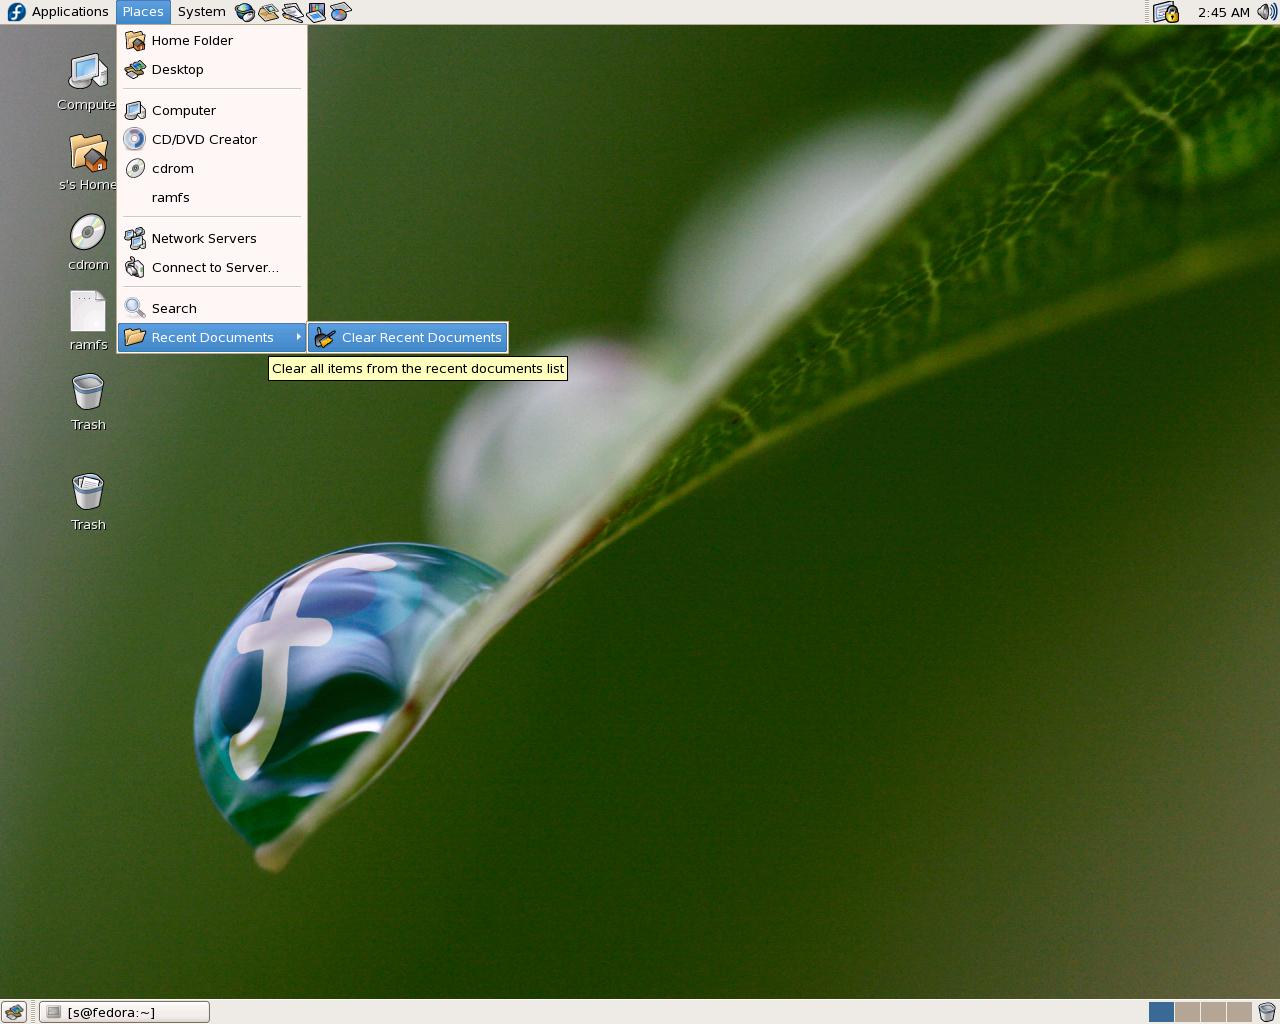Switch to the third workspace
This screenshot has height=1024, width=1280.
[1213, 1012]
